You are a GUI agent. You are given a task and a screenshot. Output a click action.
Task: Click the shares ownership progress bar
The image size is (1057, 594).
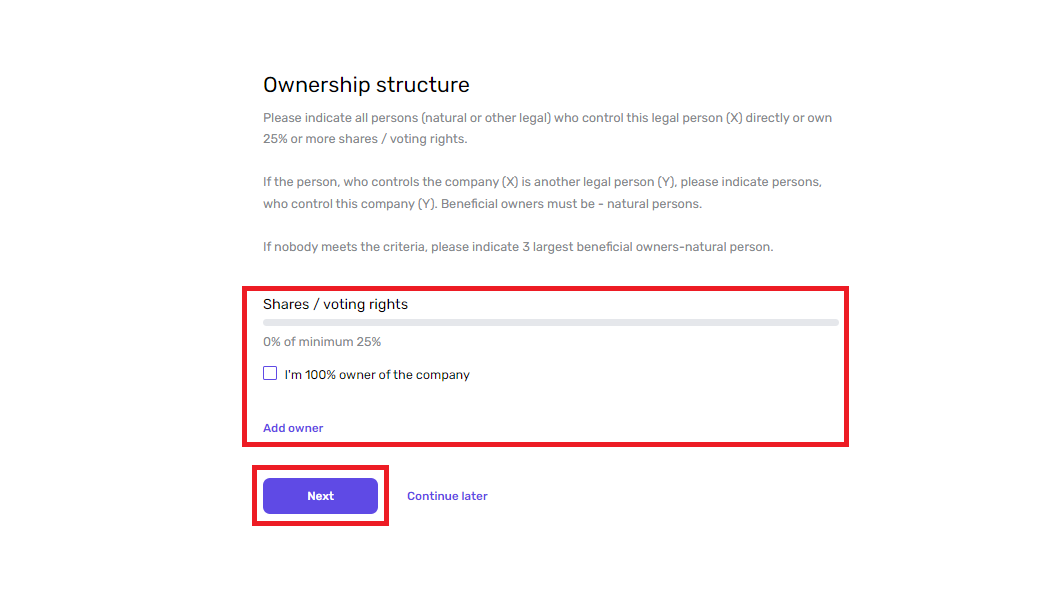pyautogui.click(x=551, y=323)
